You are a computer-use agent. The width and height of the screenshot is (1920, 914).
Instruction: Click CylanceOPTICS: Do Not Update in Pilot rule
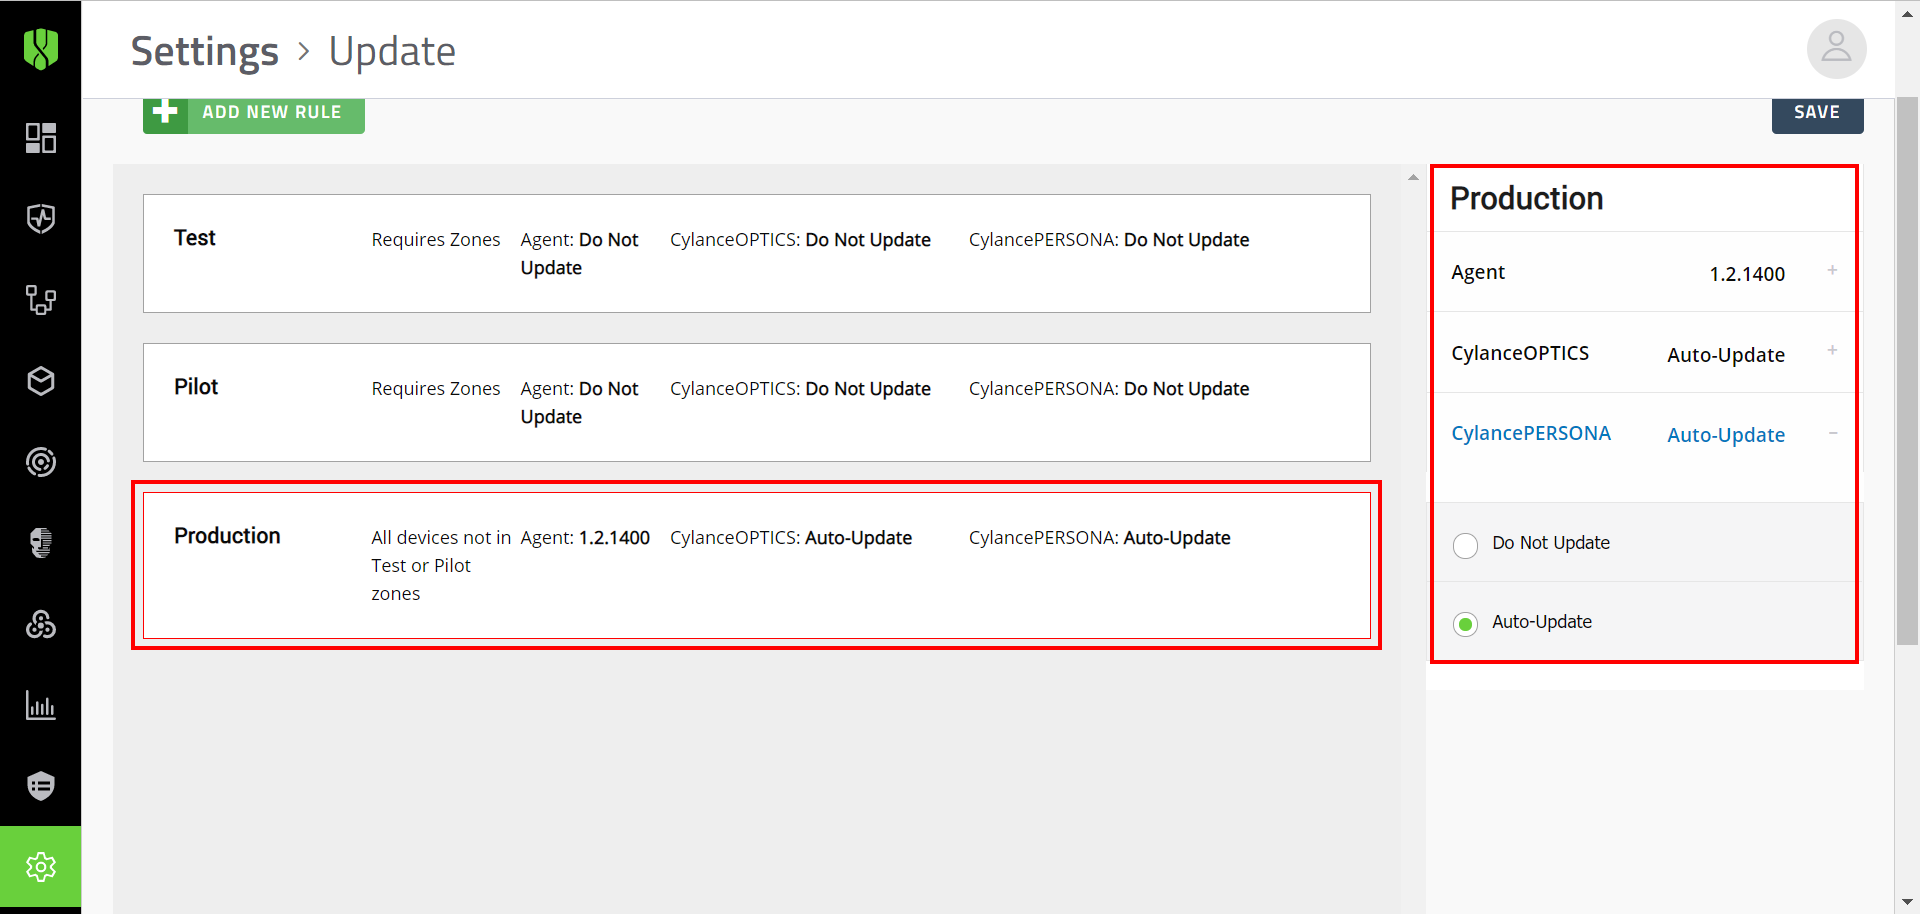[x=800, y=389]
